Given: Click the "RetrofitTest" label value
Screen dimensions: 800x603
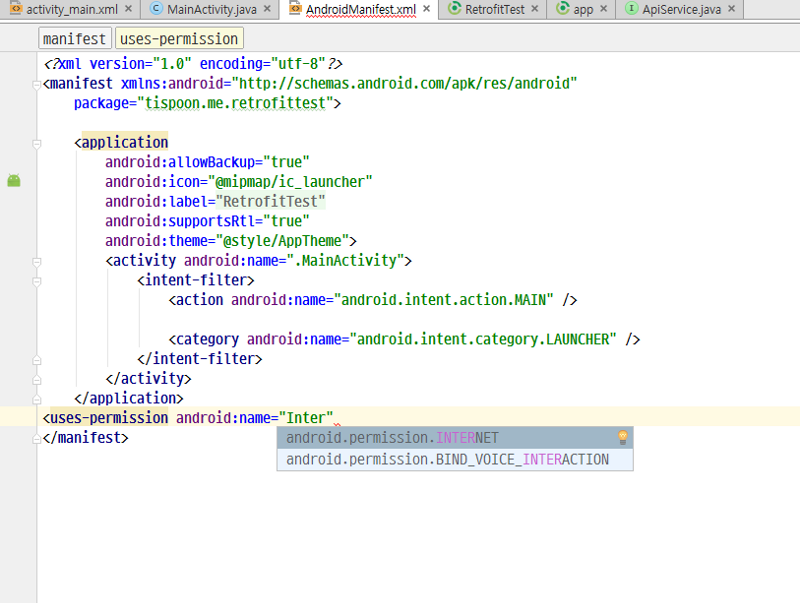Looking at the screenshot, I should click(270, 202).
